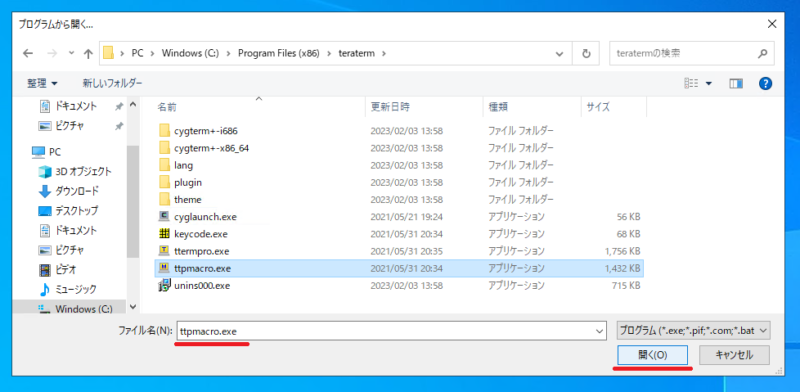This screenshot has height=392, width=800.
Task: Select 3D オブジェクト in navigation pane
Action: (83, 172)
